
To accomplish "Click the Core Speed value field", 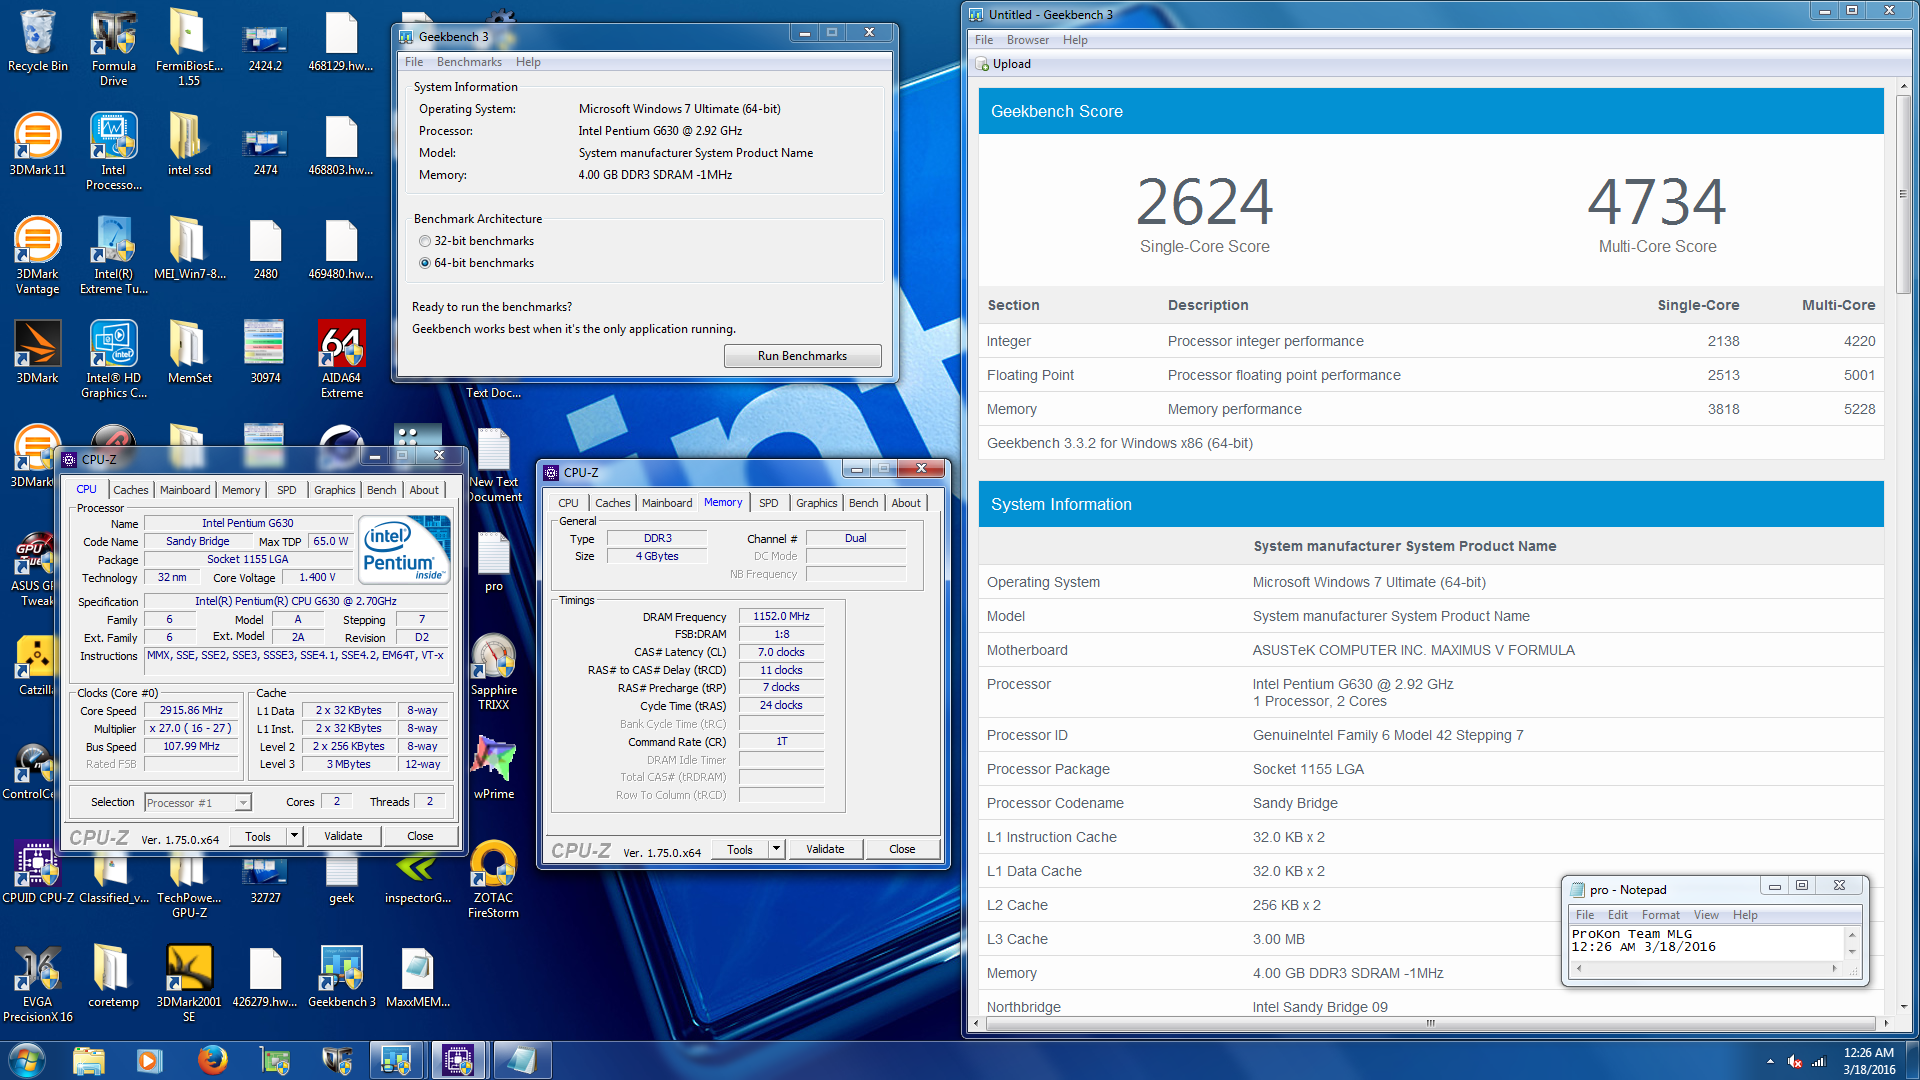I will tap(191, 710).
